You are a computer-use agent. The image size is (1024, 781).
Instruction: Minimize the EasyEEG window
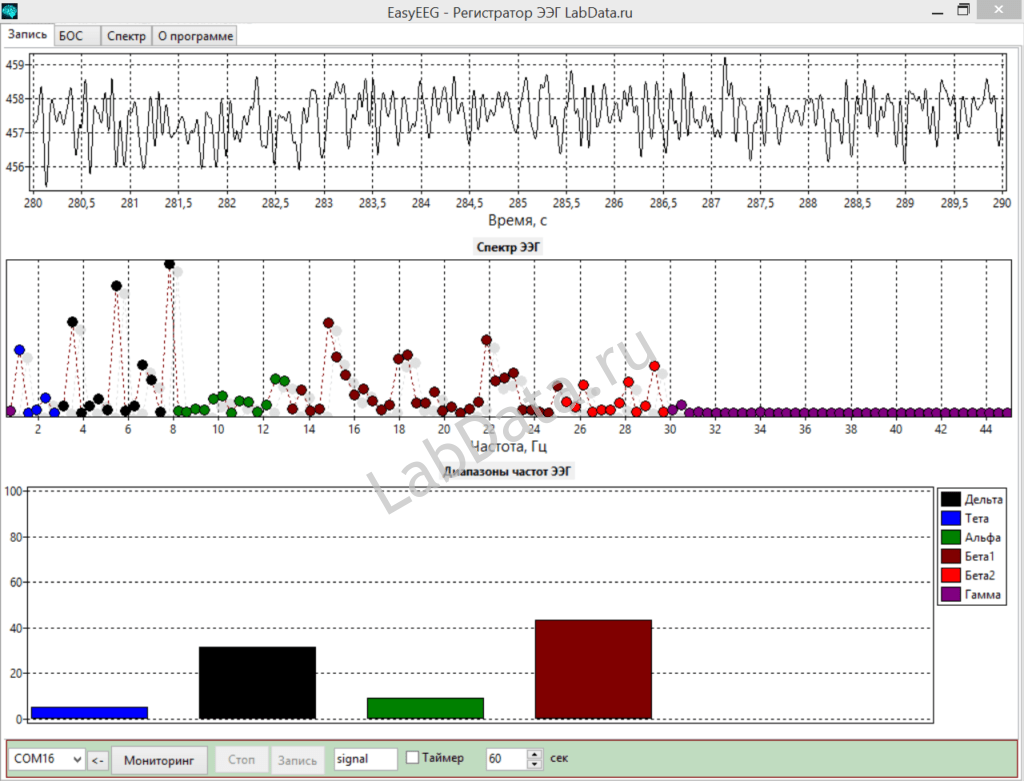(938, 11)
